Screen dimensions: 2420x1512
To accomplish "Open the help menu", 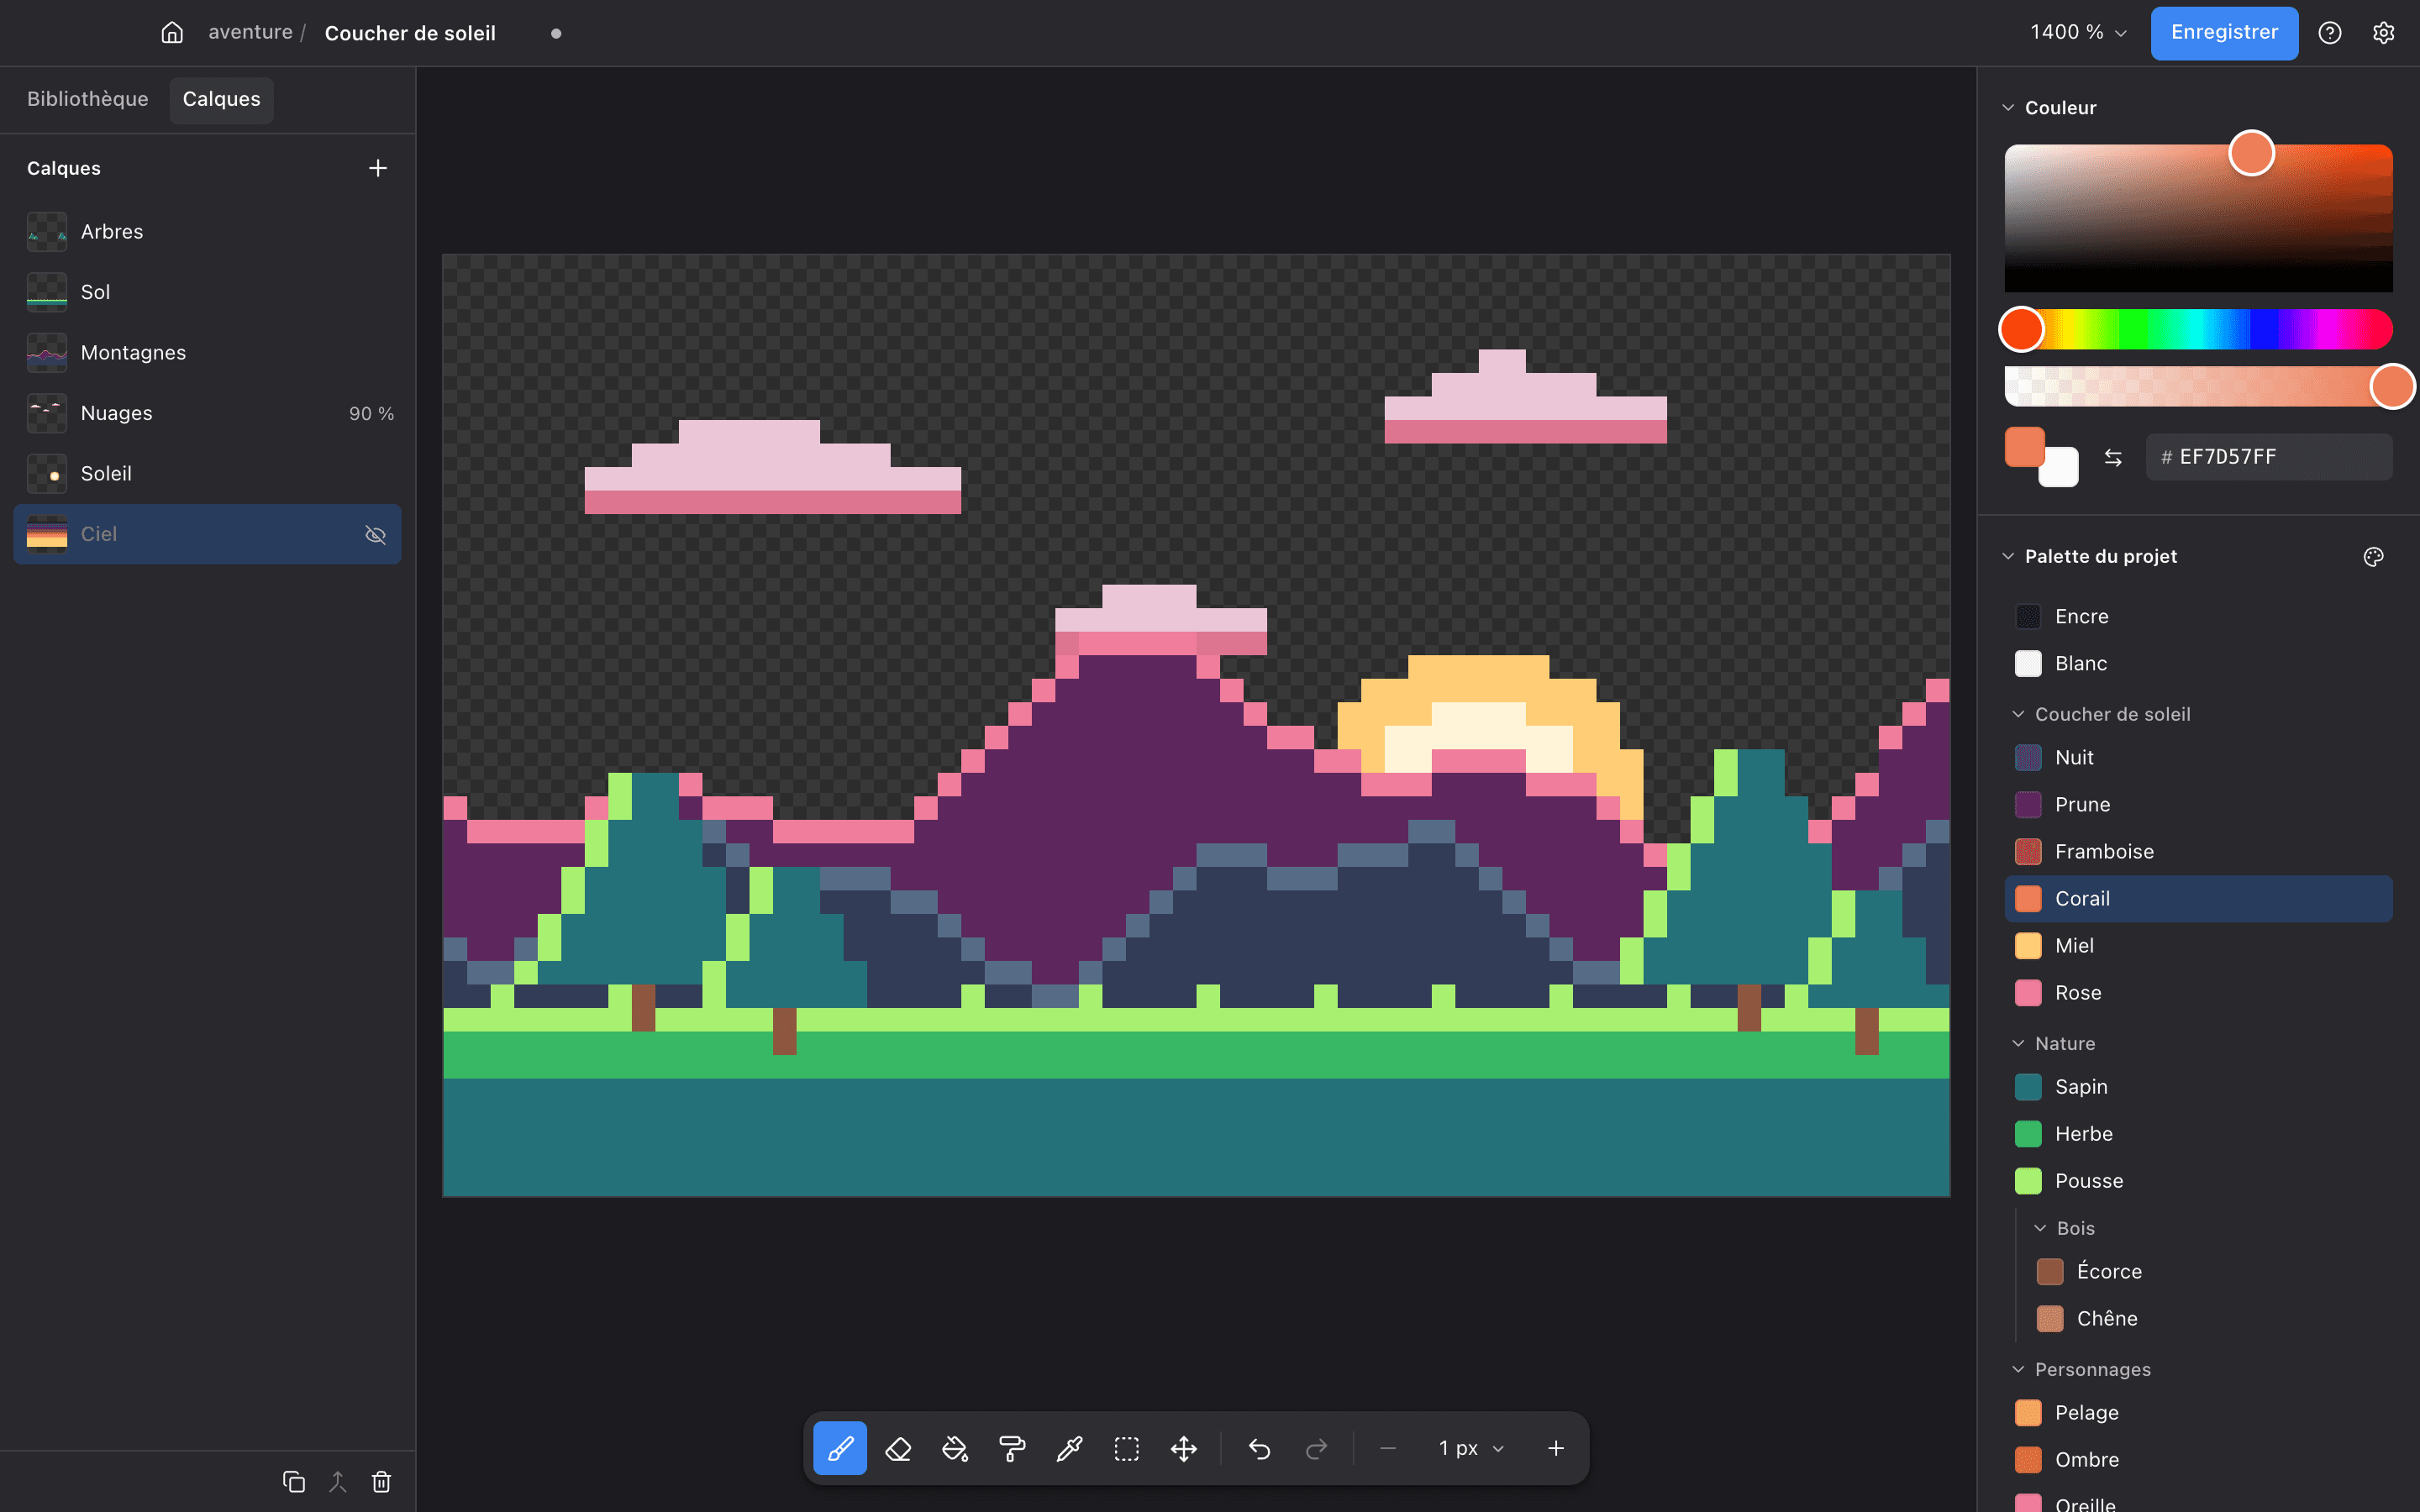I will 2330,33.
